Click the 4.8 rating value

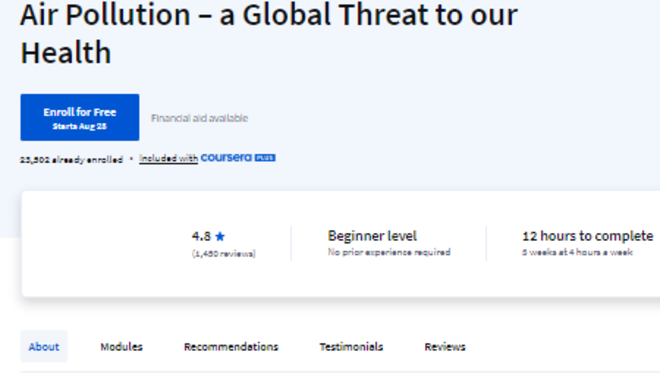click(x=201, y=236)
